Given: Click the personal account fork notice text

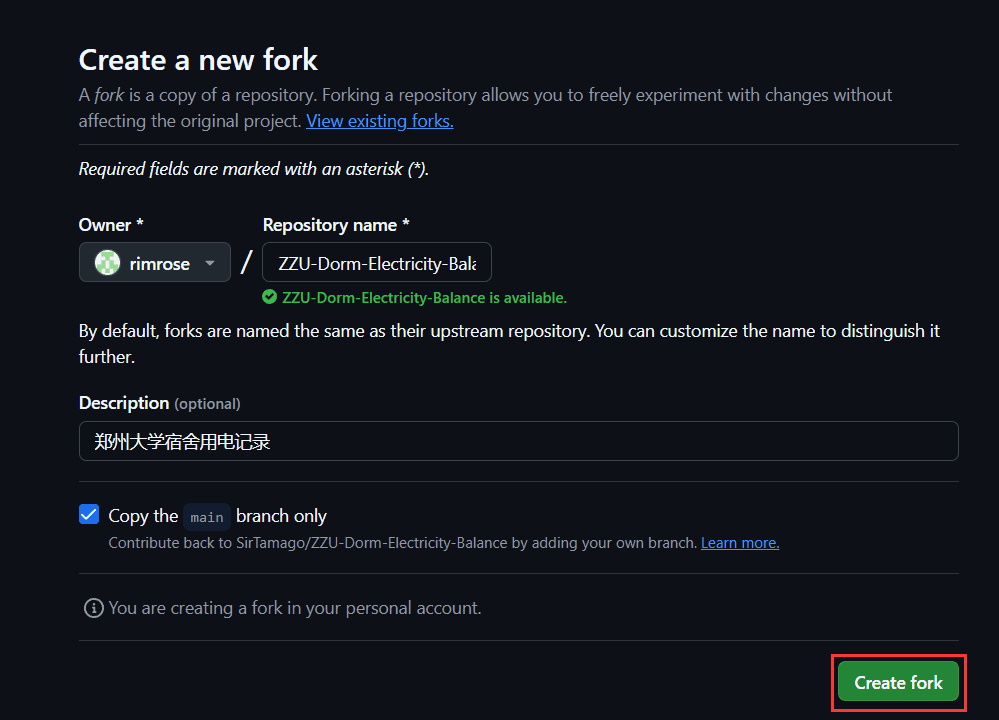Looking at the screenshot, I should tap(294, 608).
